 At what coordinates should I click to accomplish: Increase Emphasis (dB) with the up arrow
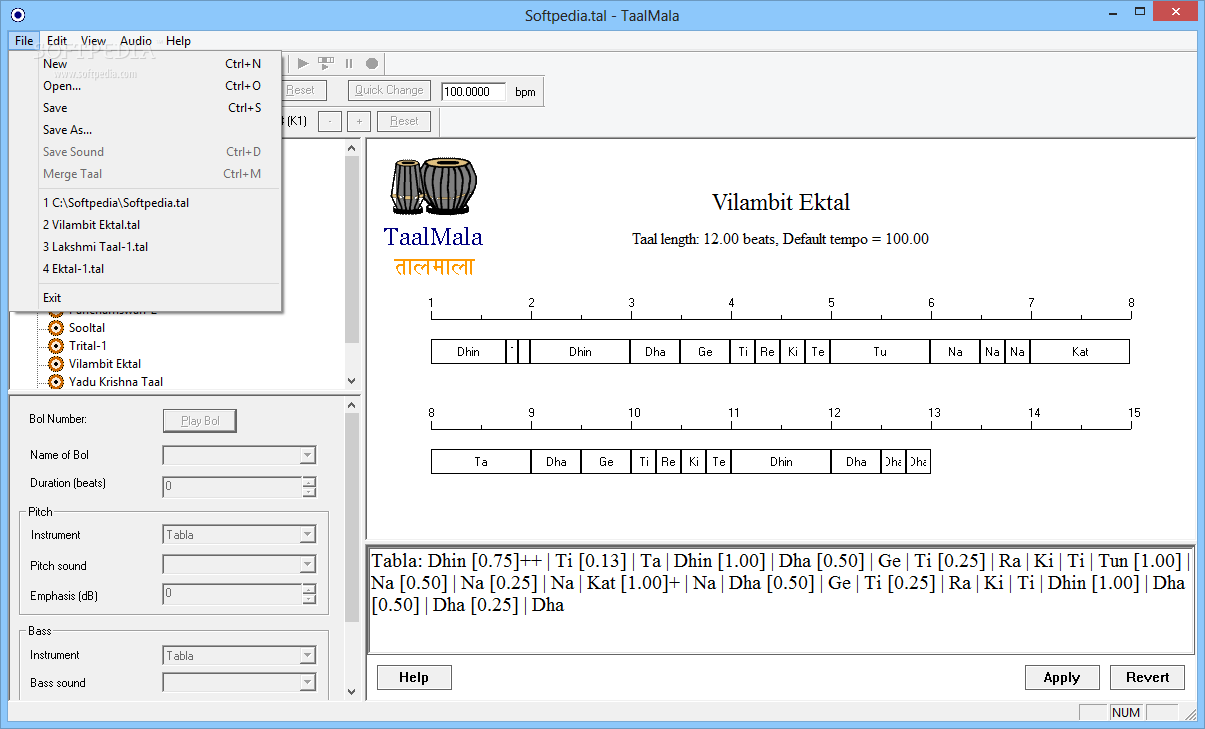[x=309, y=589]
